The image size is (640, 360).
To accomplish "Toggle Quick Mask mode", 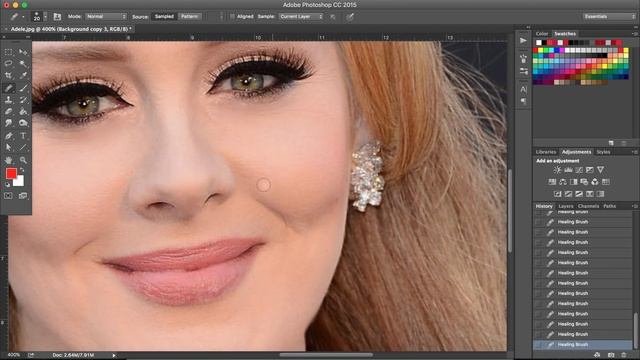I will tap(9, 196).
